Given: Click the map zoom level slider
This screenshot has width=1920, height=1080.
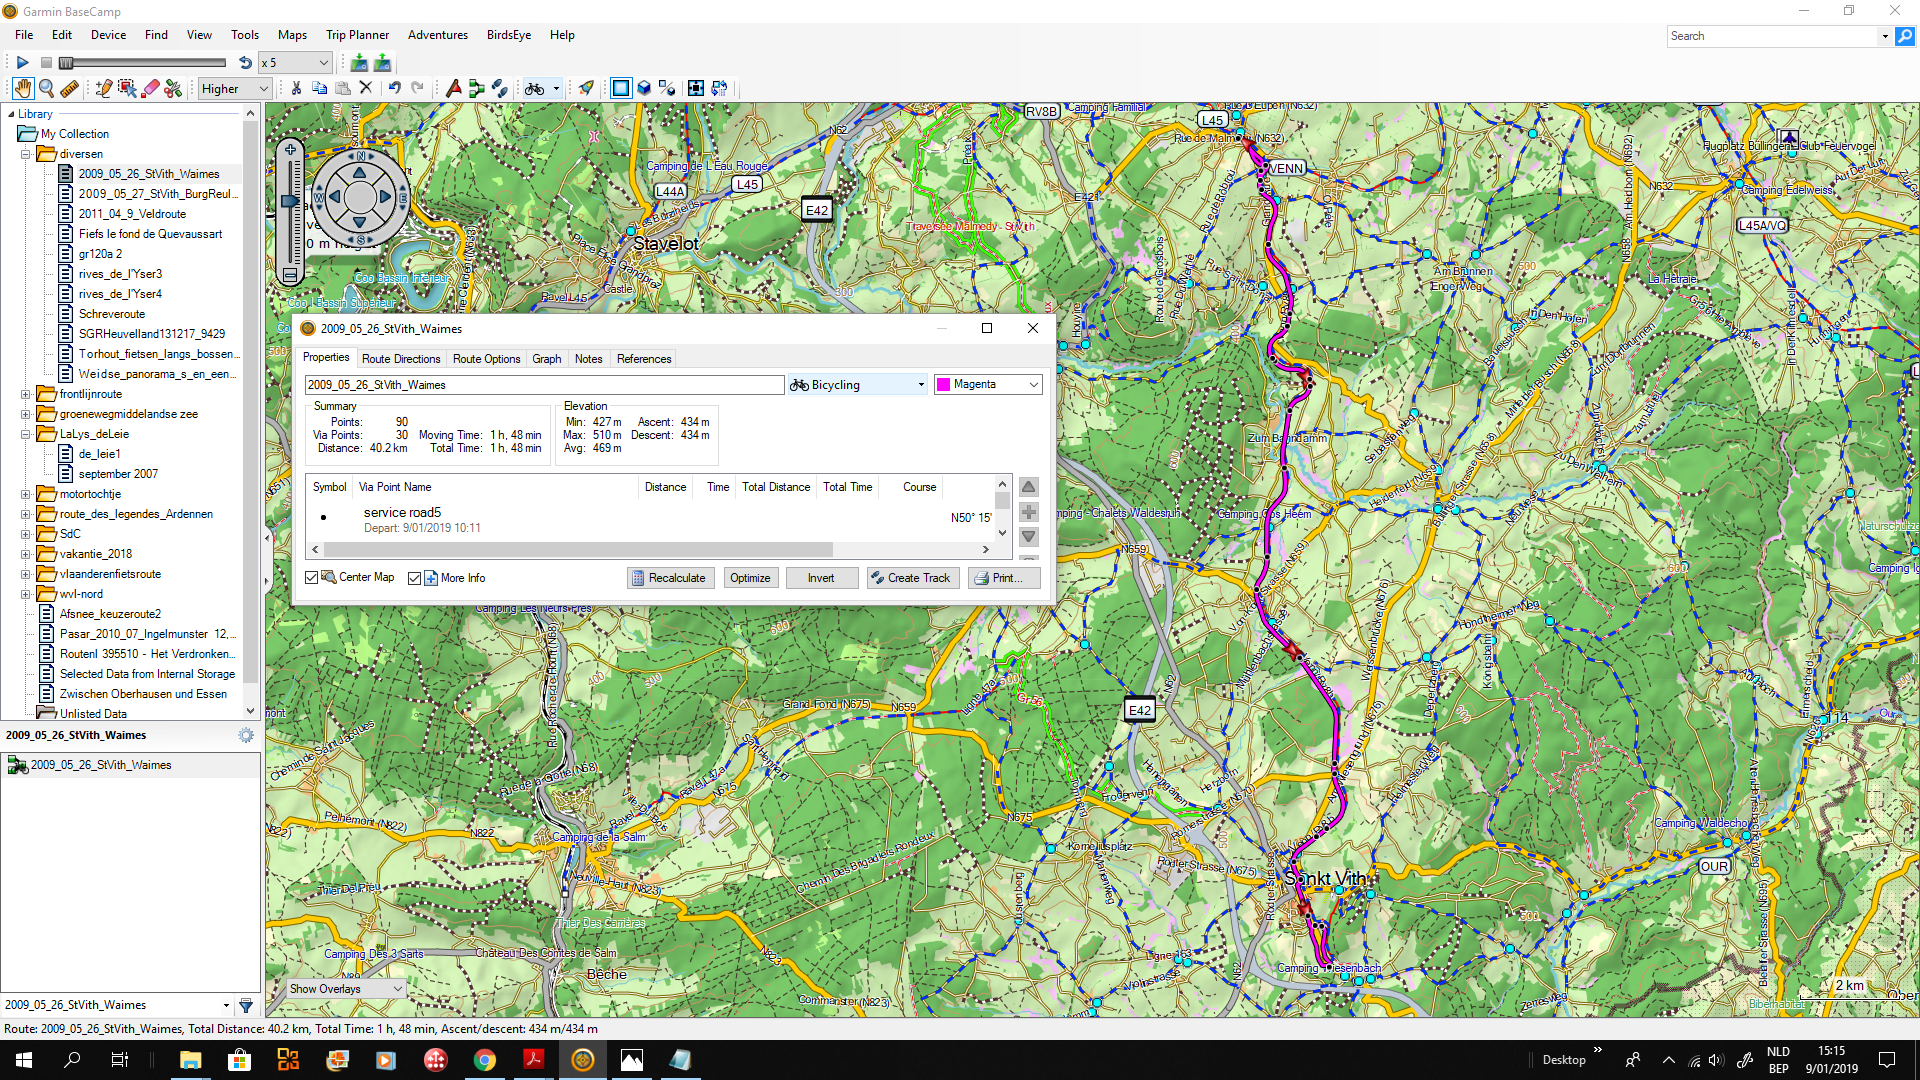Looking at the screenshot, I should click(x=290, y=202).
